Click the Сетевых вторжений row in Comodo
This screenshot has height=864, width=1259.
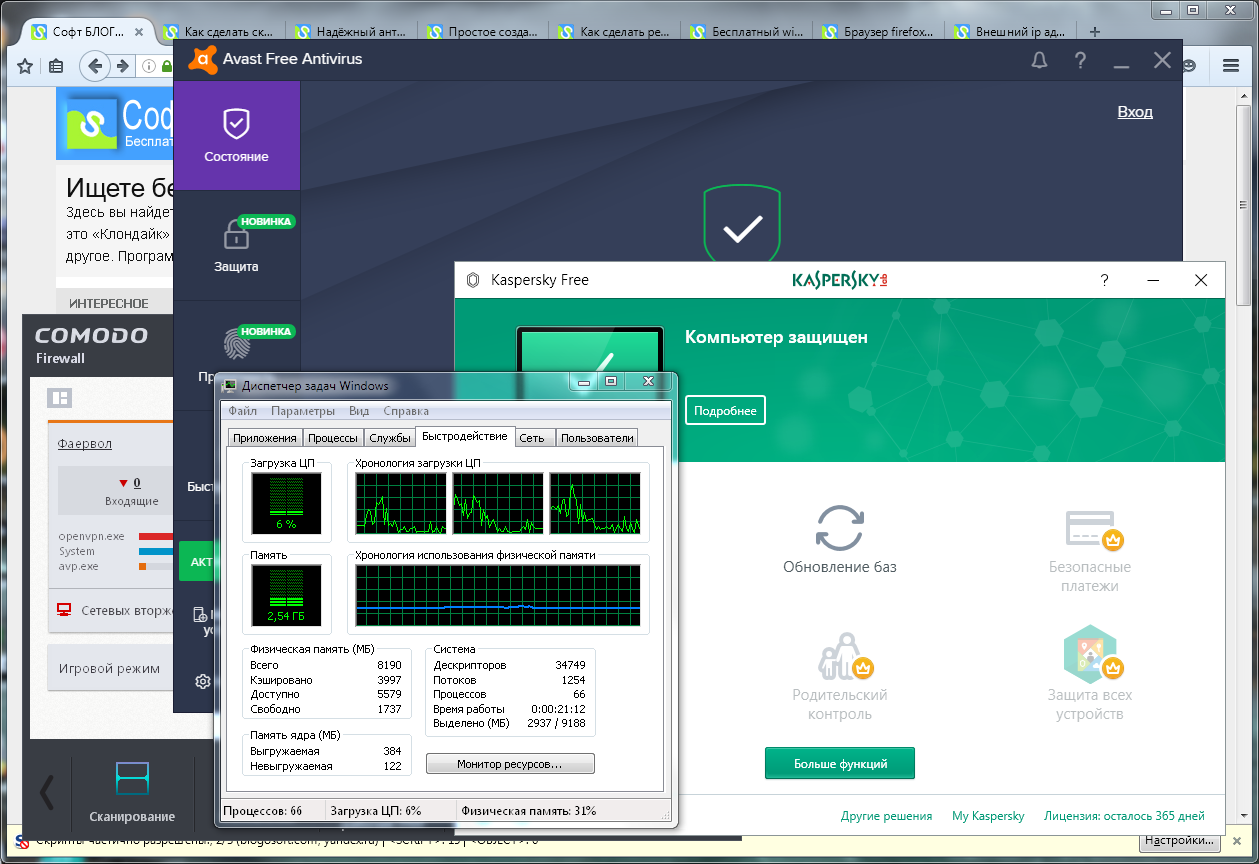(112, 610)
